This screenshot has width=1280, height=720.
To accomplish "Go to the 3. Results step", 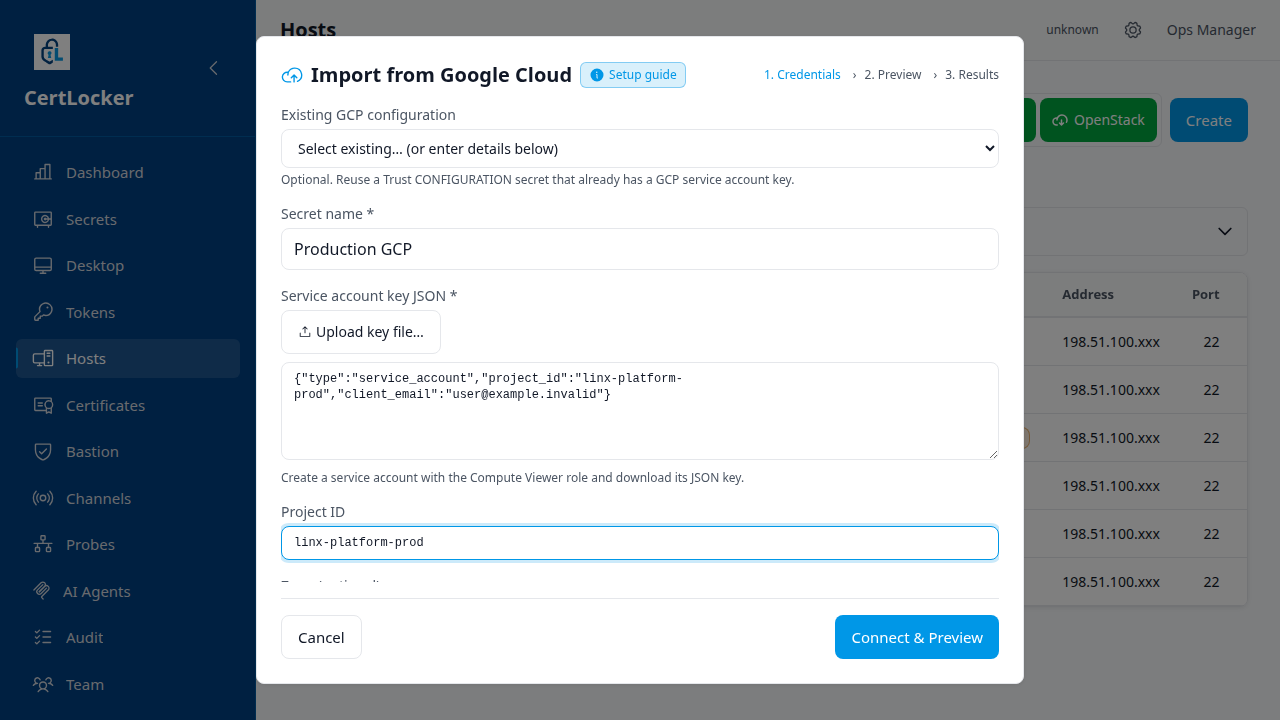I will point(972,75).
